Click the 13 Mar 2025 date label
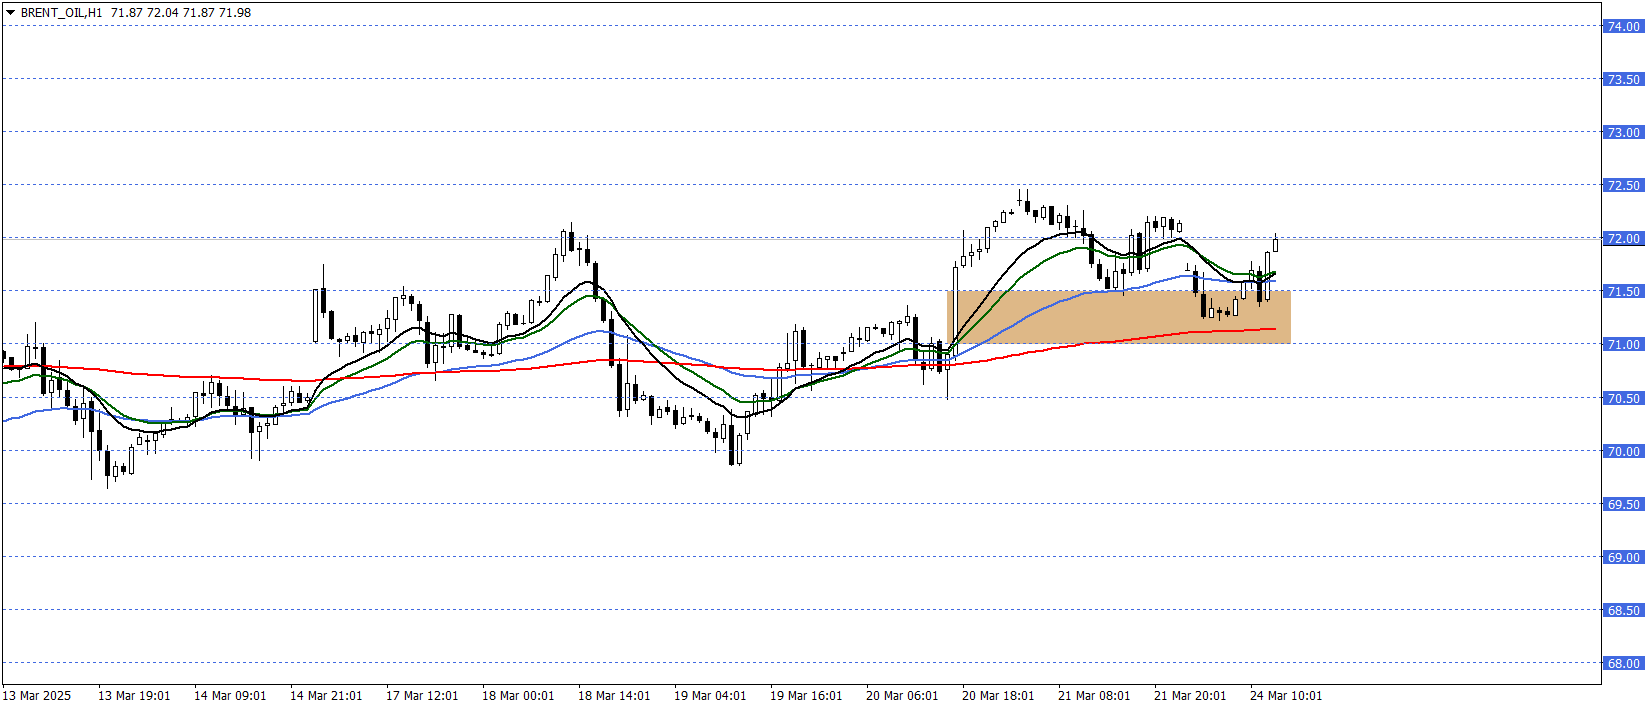Viewport: 1651px width, 708px height. point(37,696)
